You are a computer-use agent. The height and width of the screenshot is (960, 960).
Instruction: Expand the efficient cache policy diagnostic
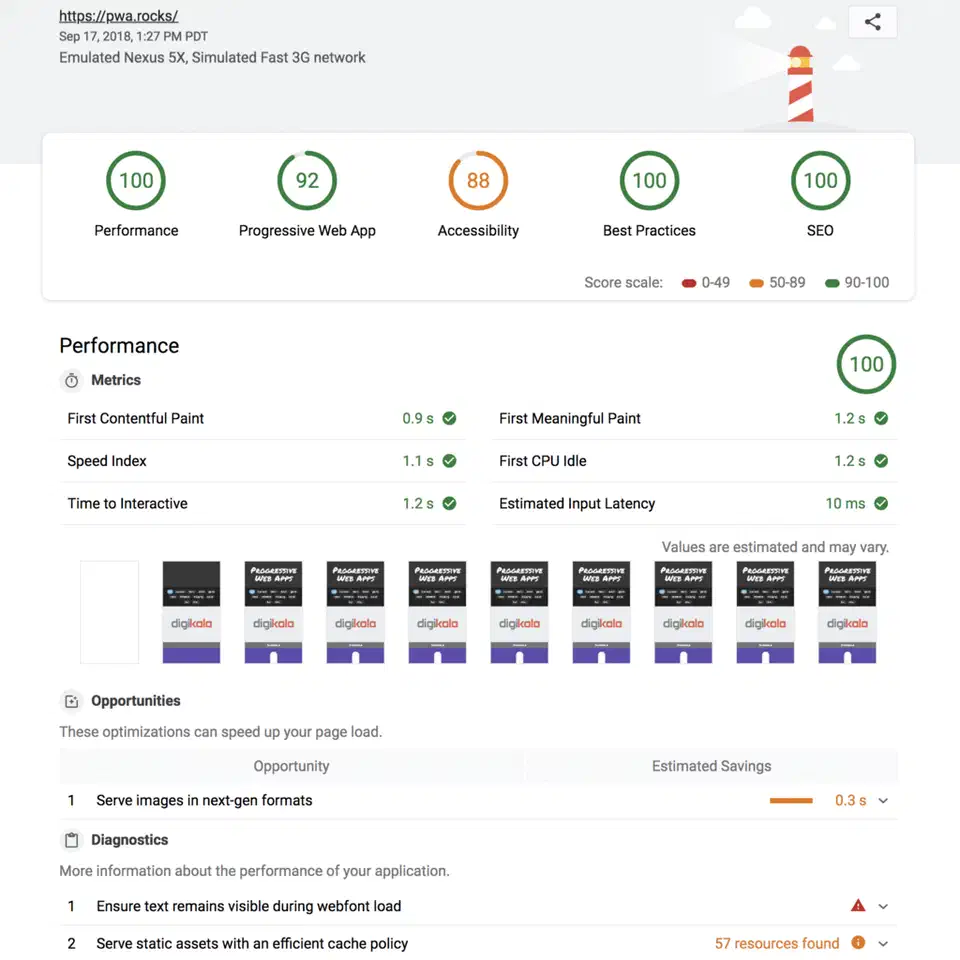click(882, 943)
